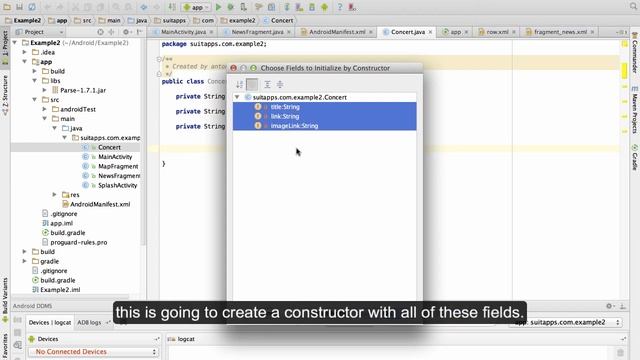Screen dimensions: 640x360
Task: Select link:String field in dialog
Action: (324, 116)
